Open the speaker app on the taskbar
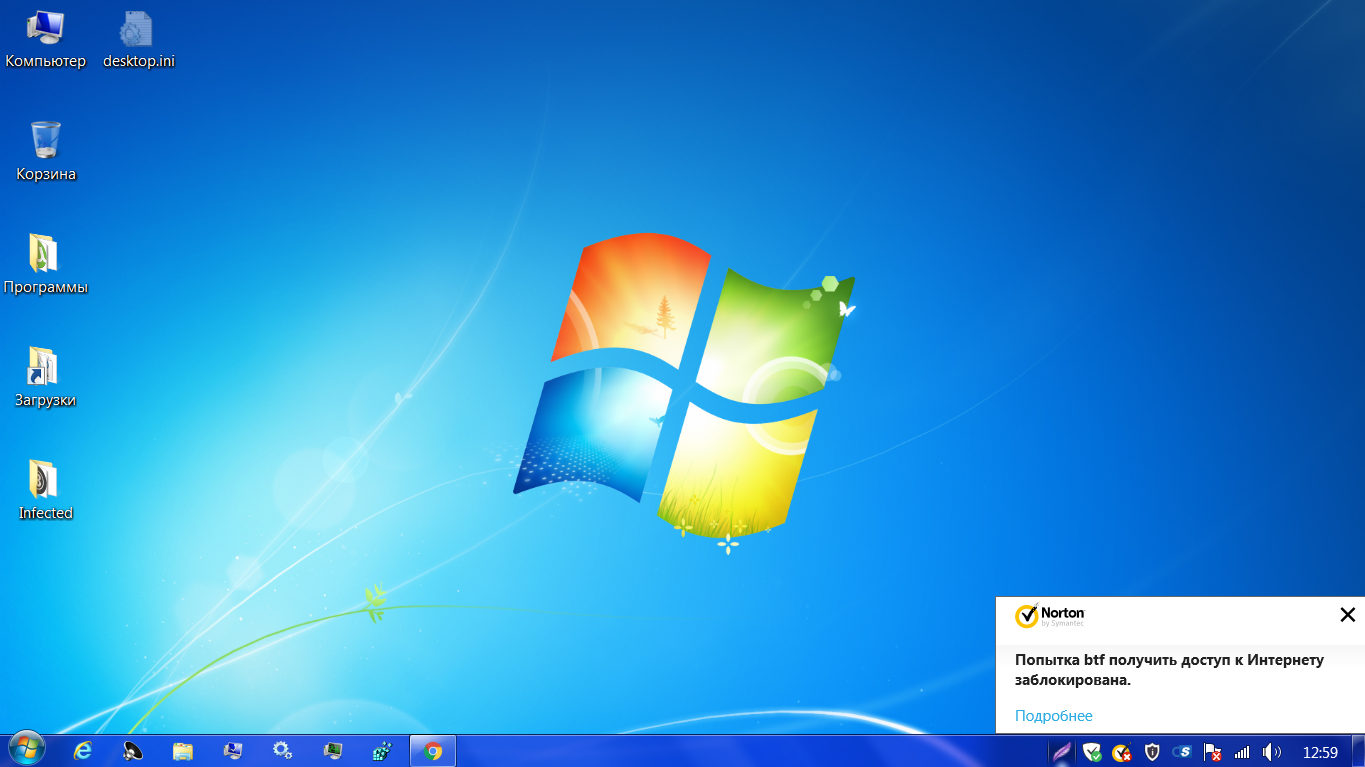This screenshot has width=1365, height=767. 133,751
